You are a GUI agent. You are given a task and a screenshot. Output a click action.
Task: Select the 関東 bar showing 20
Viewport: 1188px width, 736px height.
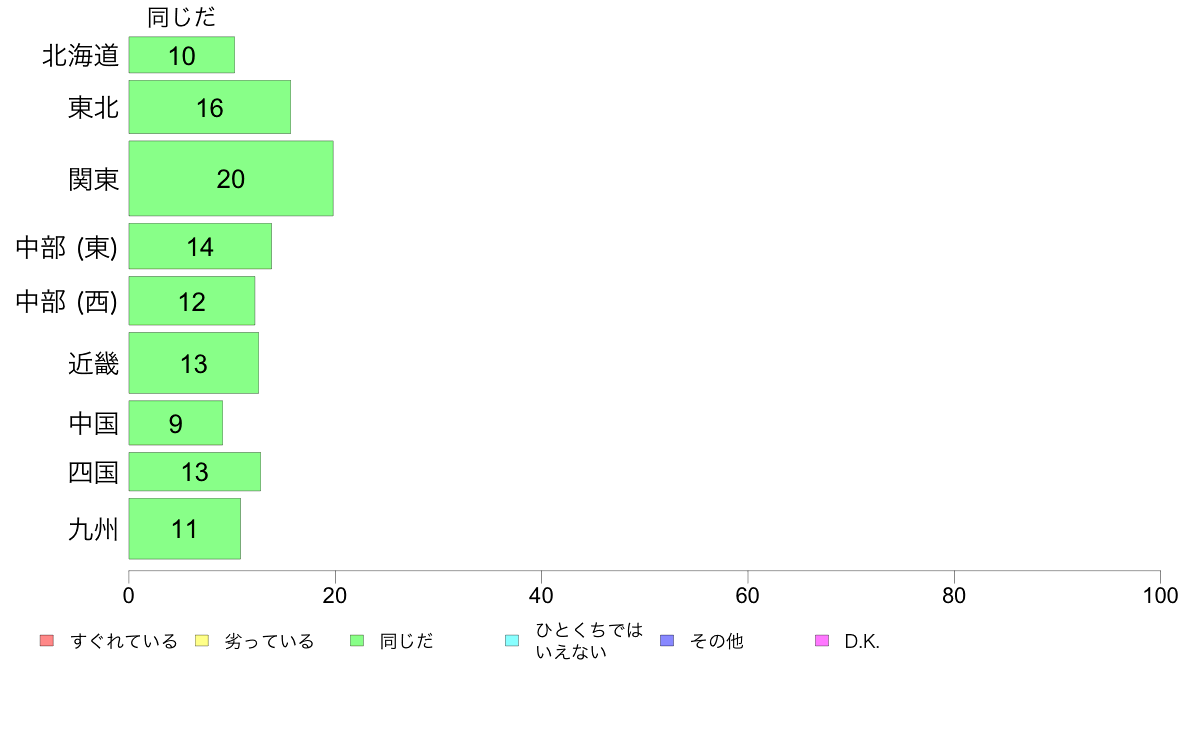[x=231, y=179]
